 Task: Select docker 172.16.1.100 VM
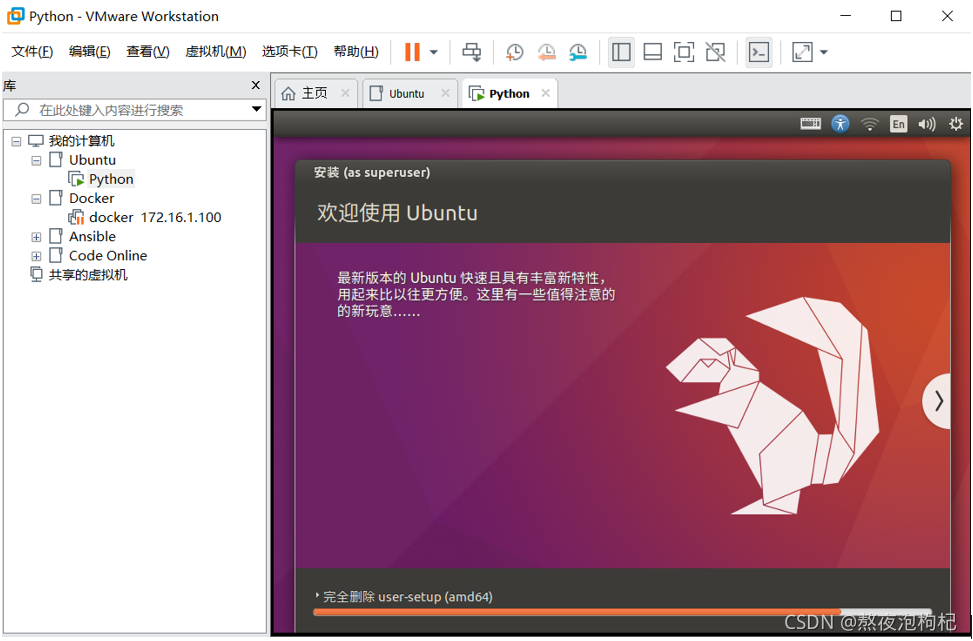pyautogui.click(x=155, y=217)
